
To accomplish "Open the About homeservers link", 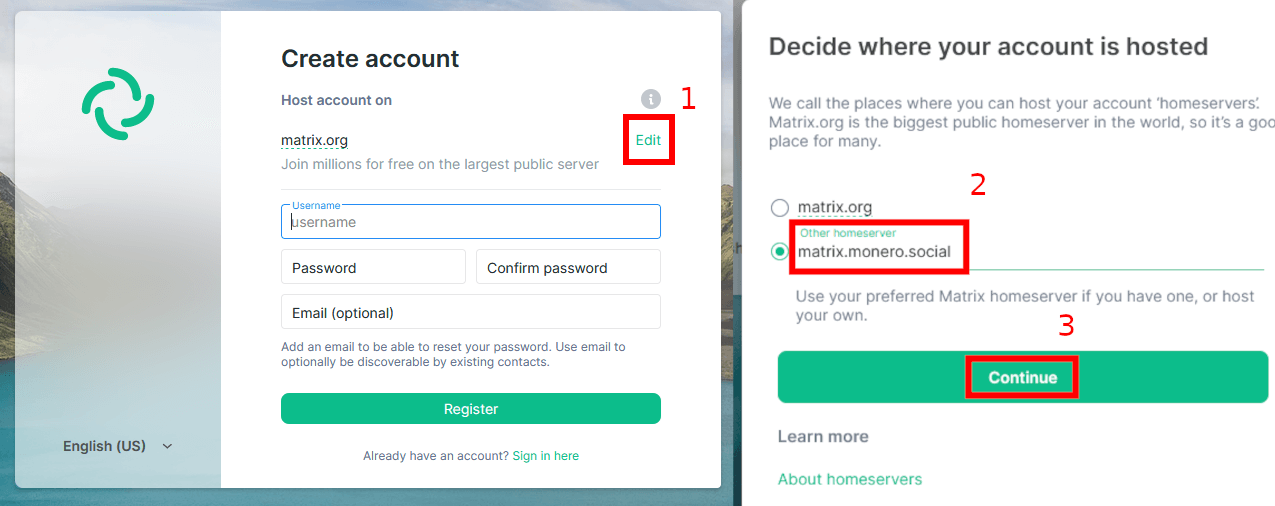I will click(x=850, y=479).
